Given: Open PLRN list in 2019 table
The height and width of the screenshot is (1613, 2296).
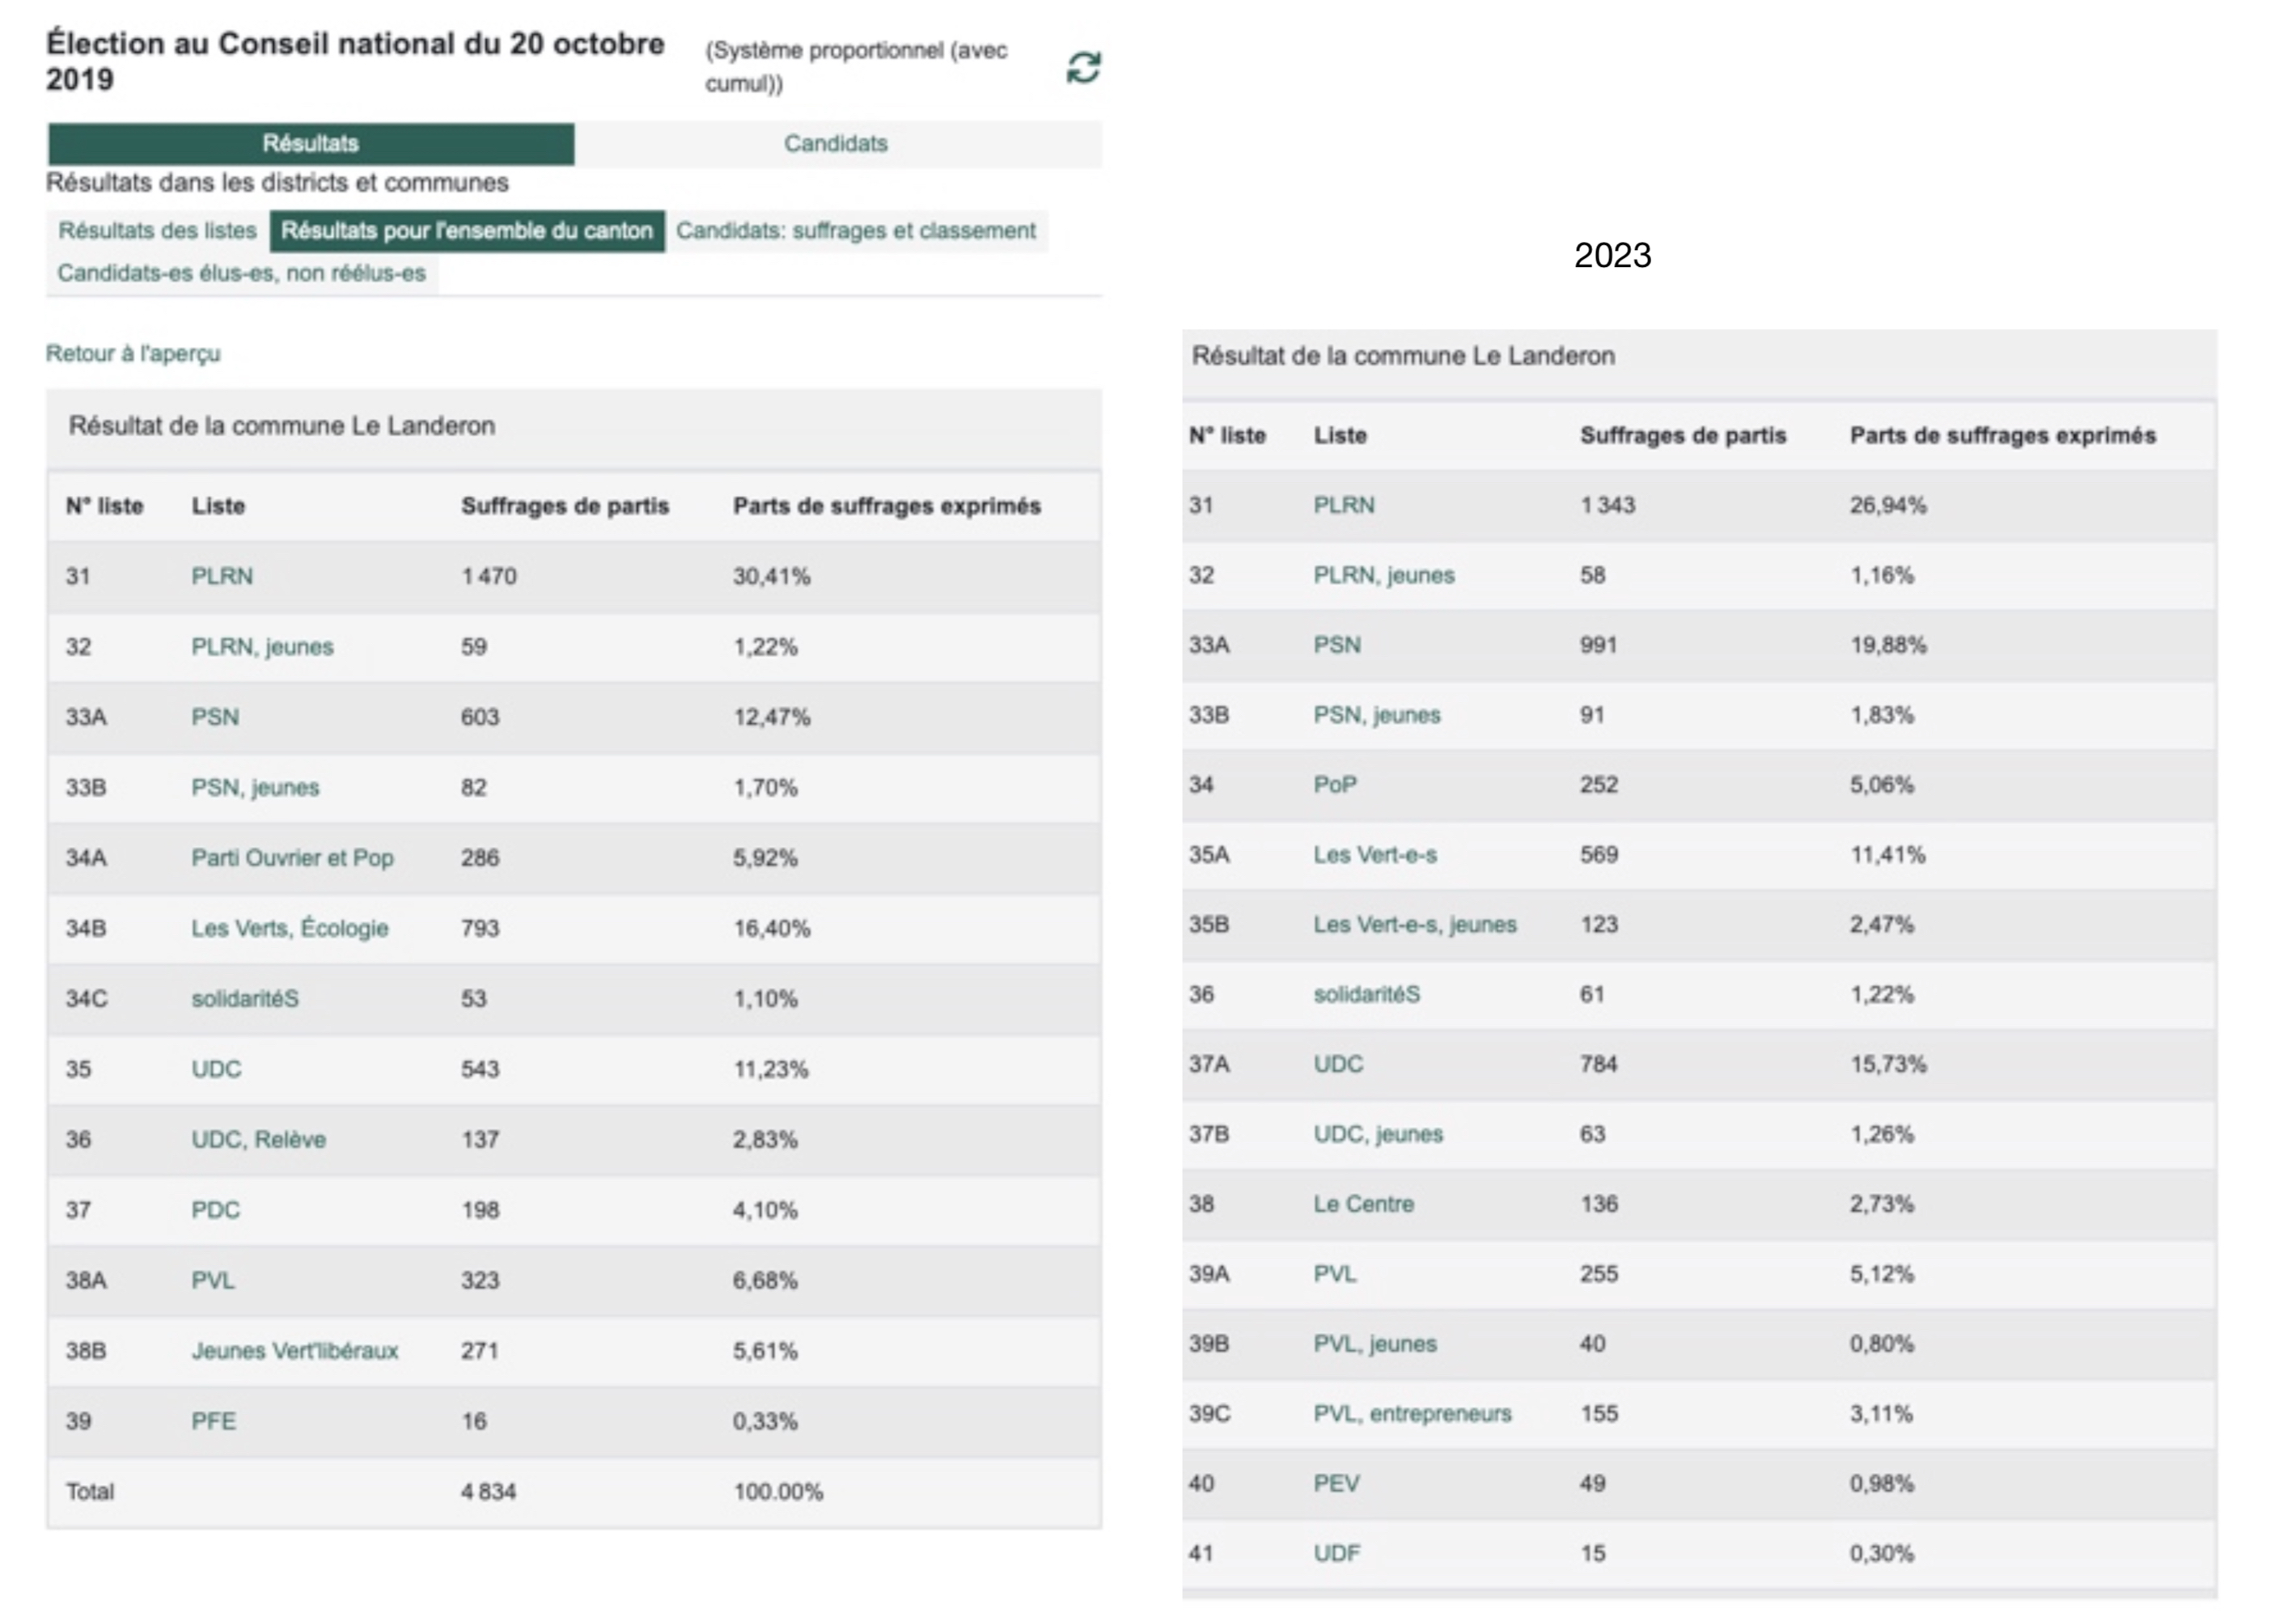Looking at the screenshot, I should coord(222,577).
